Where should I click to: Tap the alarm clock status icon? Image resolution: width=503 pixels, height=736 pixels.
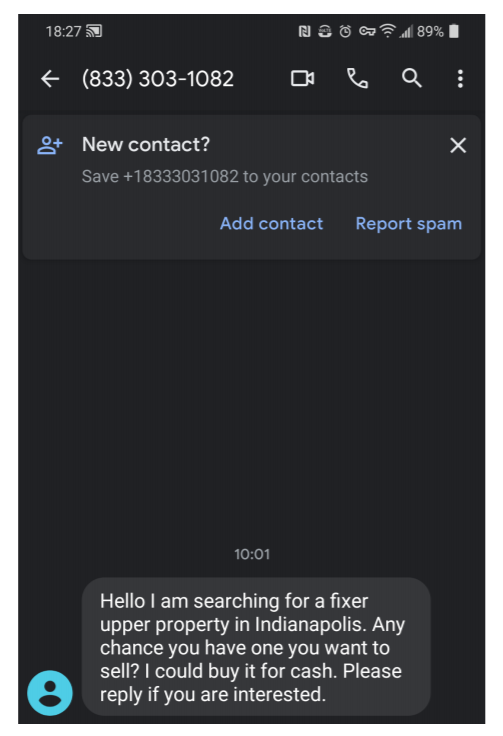tap(345, 31)
